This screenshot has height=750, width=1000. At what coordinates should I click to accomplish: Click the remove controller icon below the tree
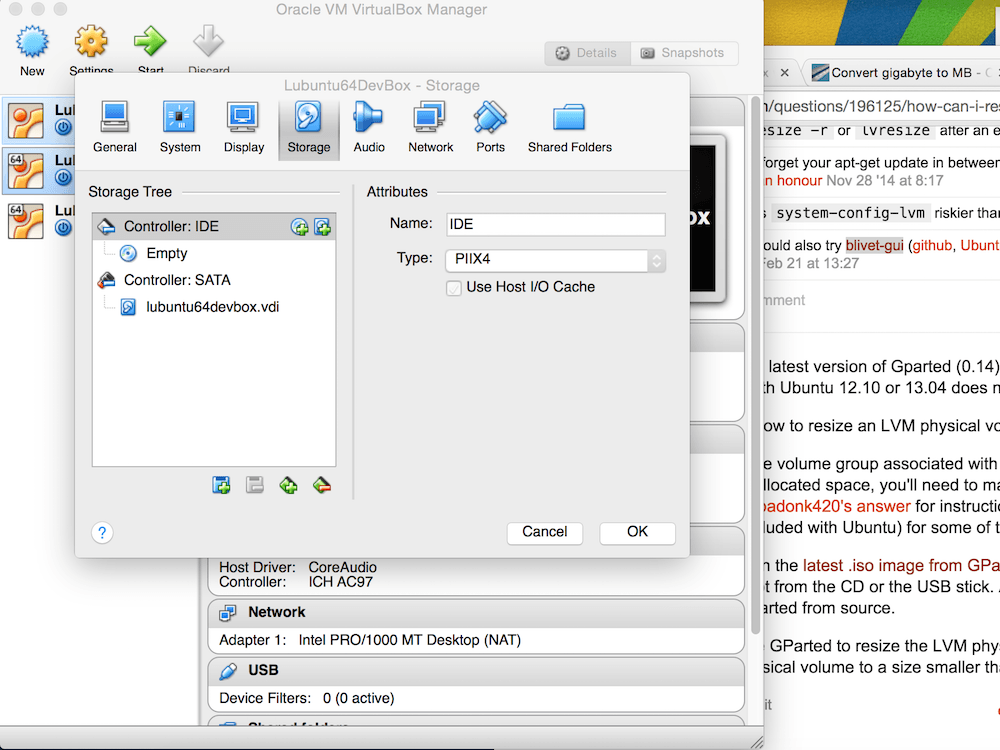[x=322, y=485]
